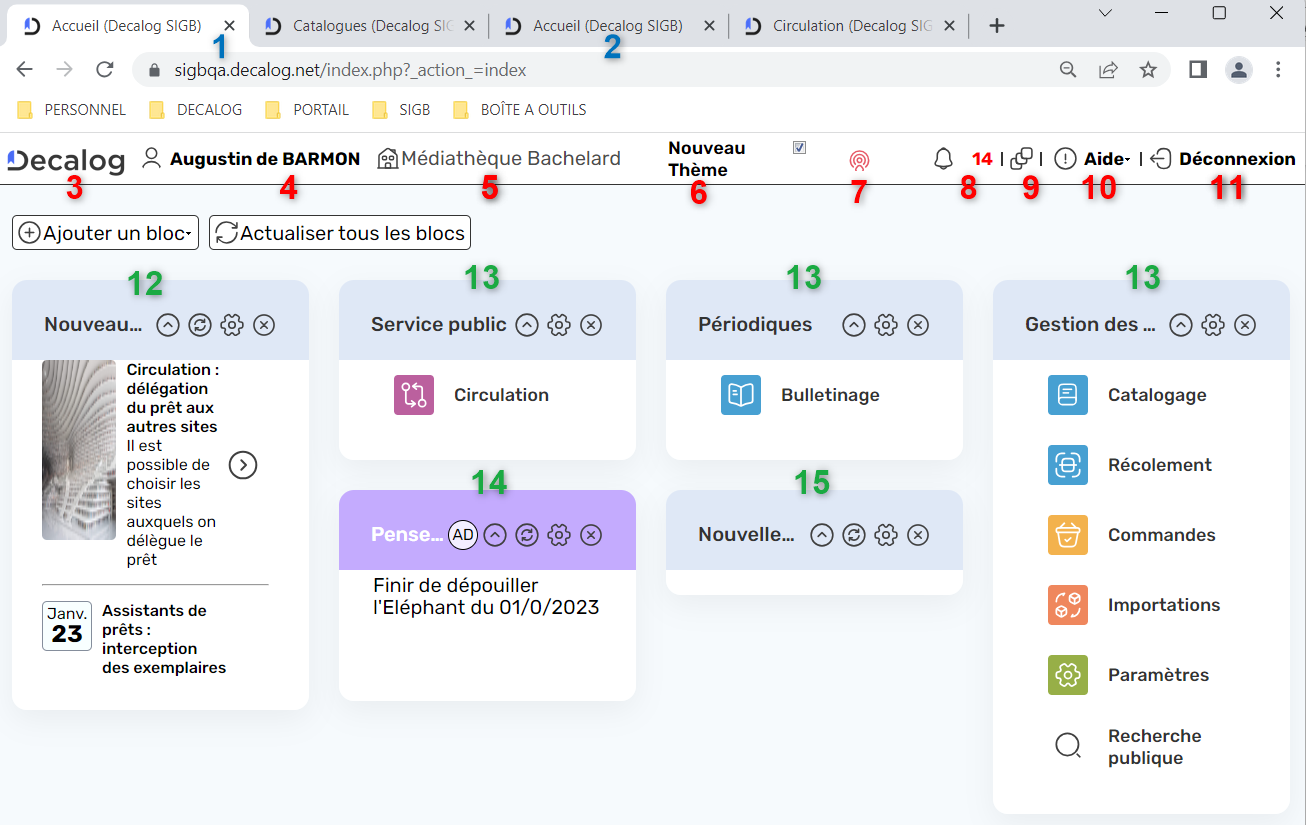The width and height of the screenshot is (1306, 825).
Task: Click the AD badge in the Pense... header
Action: 463,535
